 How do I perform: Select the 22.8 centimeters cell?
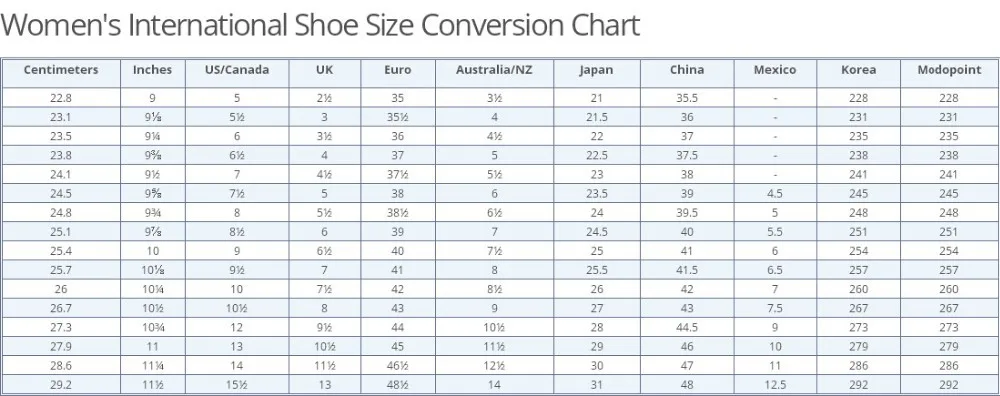tap(61, 98)
